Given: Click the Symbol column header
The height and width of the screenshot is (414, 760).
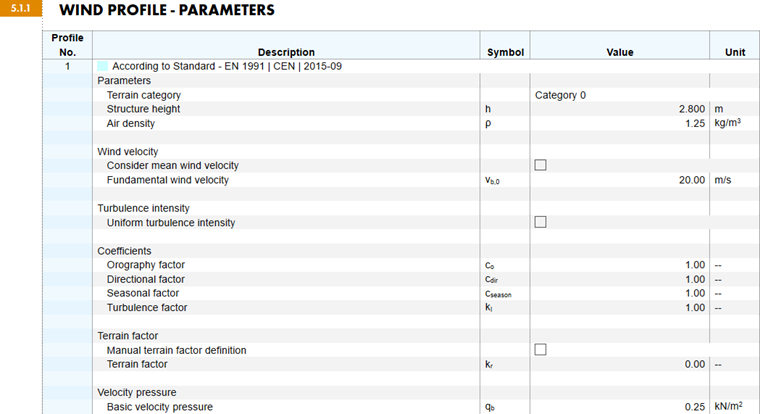Looking at the screenshot, I should [x=505, y=52].
